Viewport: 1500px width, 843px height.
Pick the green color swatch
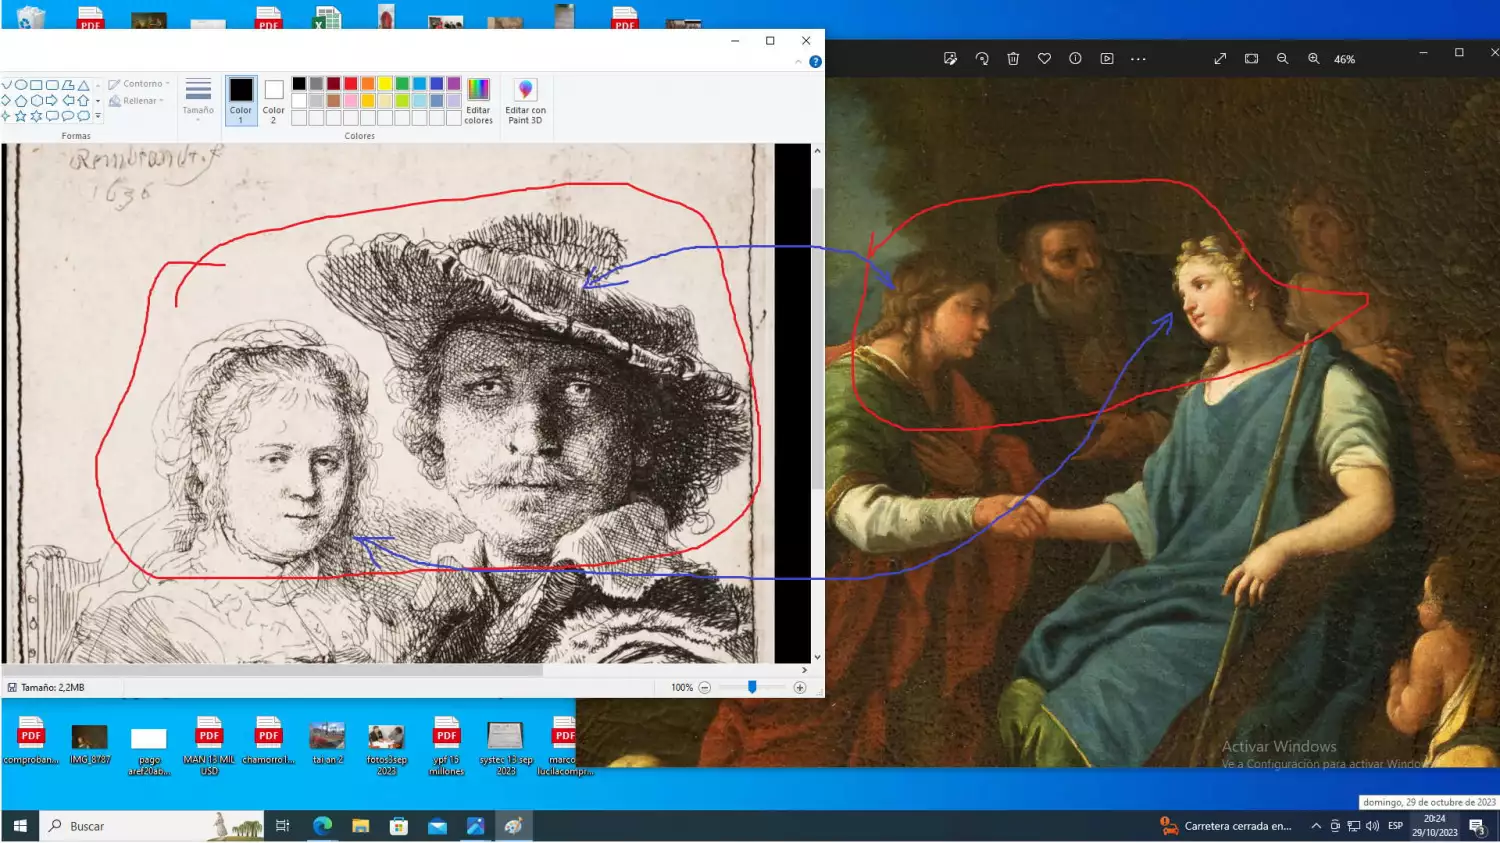click(x=402, y=84)
